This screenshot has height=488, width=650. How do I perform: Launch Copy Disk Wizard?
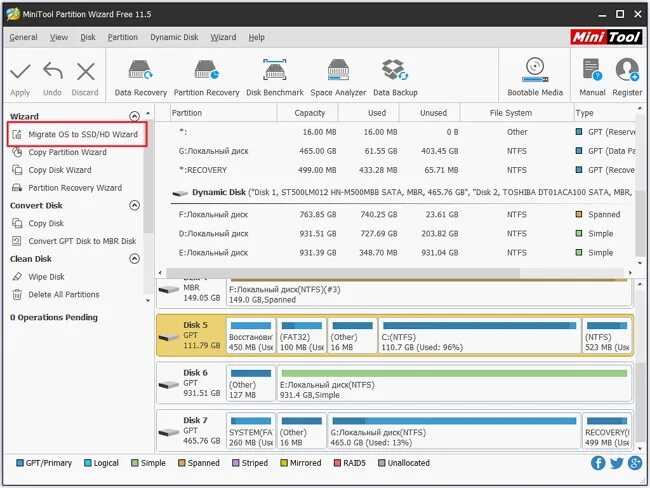52,170
